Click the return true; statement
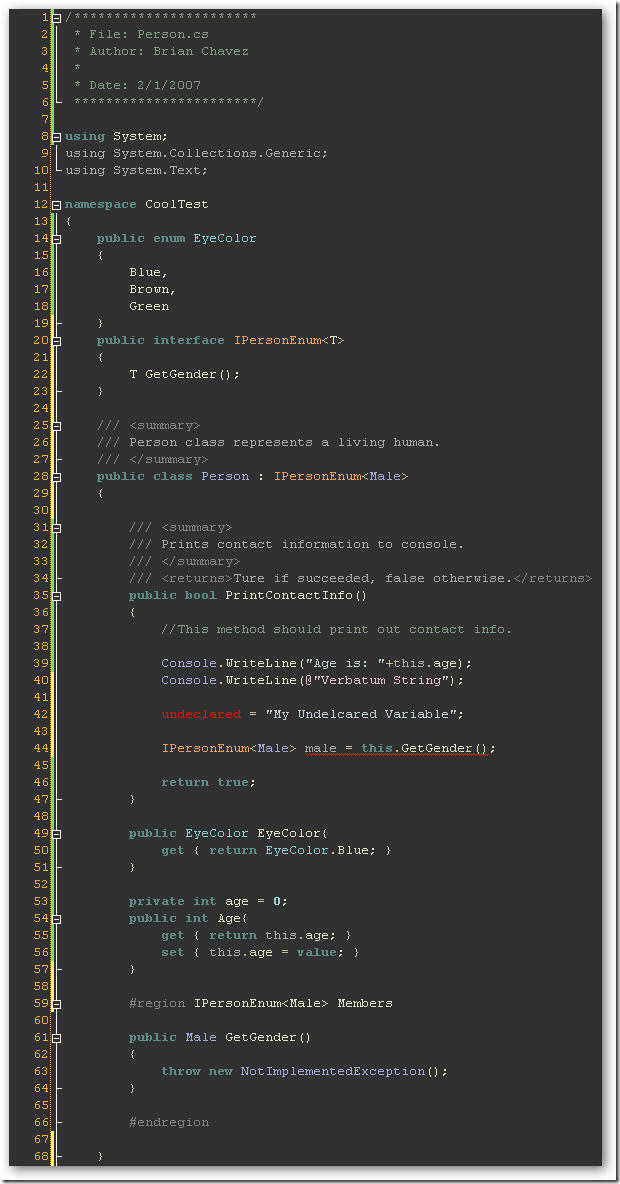Image resolution: width=620 pixels, height=1184 pixels. [208, 782]
